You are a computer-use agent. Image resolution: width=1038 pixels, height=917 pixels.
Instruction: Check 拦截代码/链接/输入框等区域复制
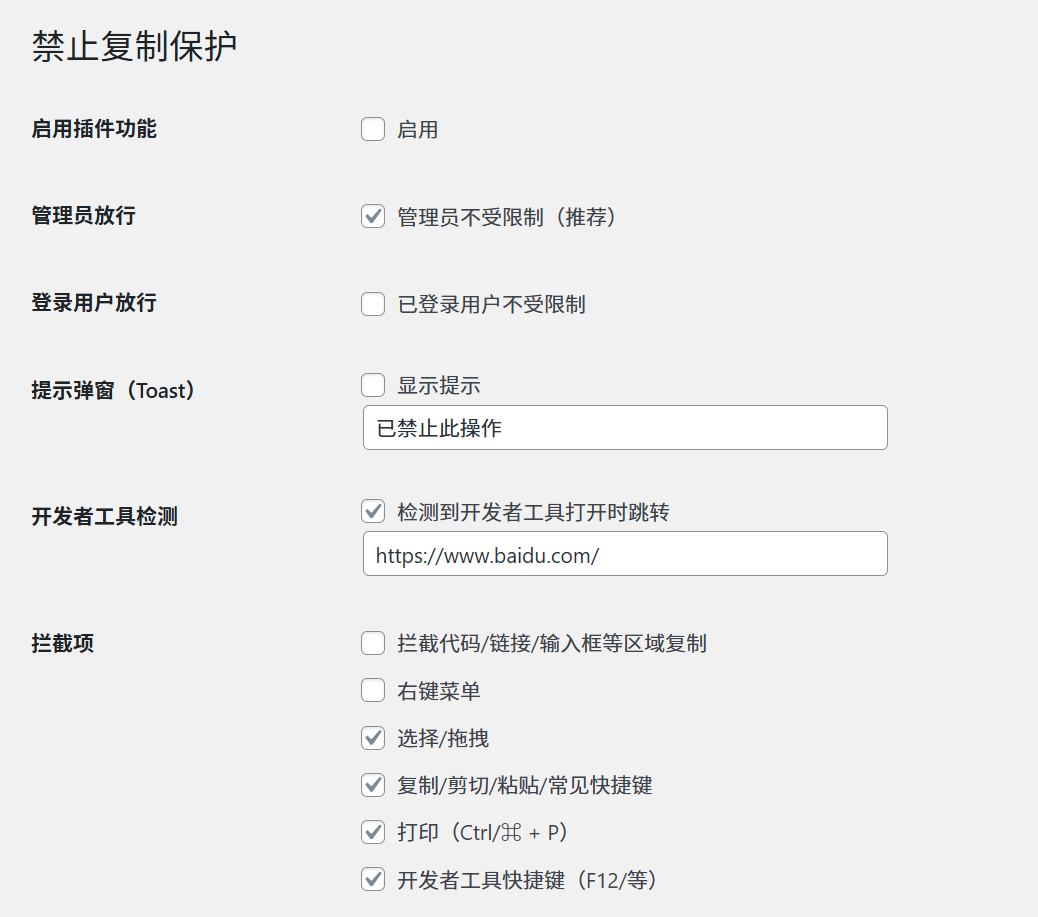point(372,643)
